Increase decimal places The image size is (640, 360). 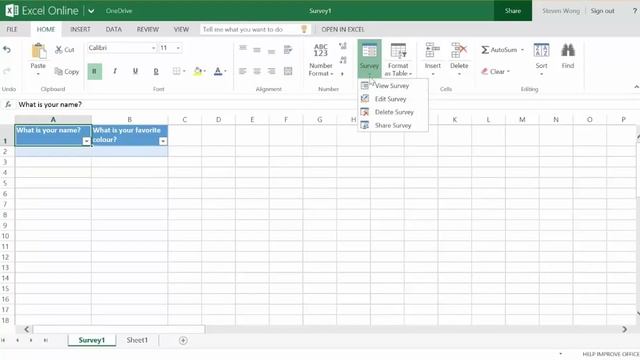[343, 46]
